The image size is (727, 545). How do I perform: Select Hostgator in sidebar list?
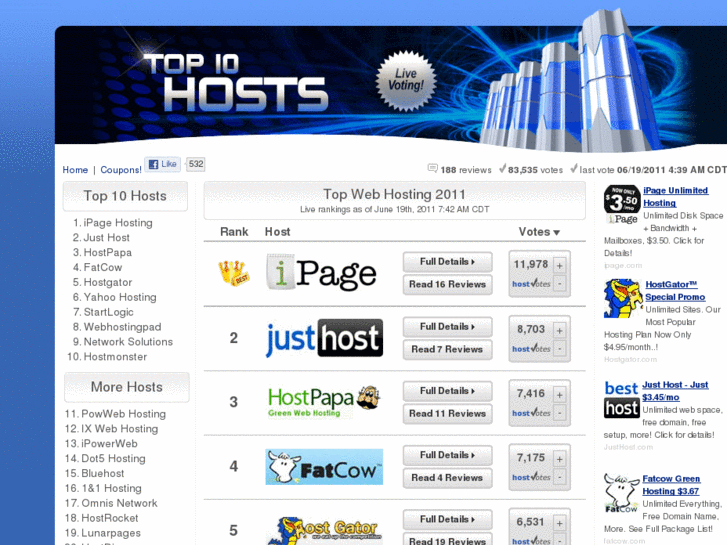[x=108, y=282]
